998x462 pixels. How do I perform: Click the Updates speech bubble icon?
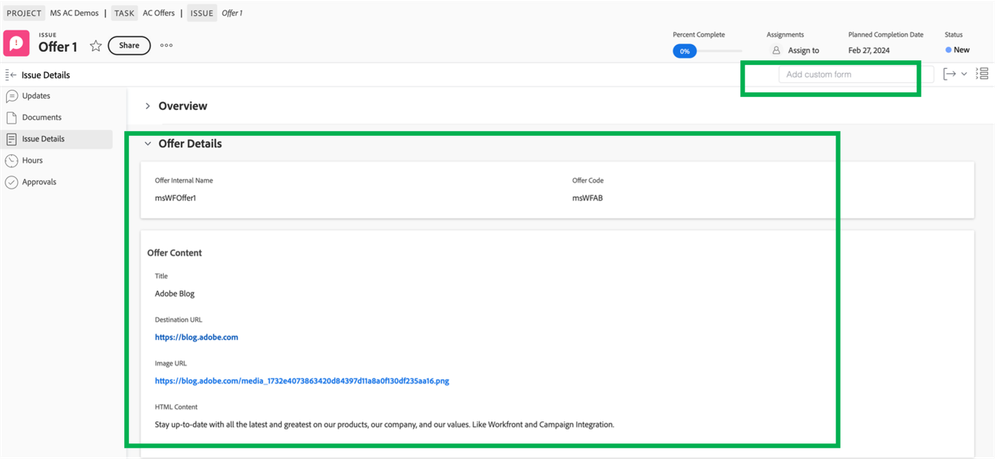click(12, 96)
